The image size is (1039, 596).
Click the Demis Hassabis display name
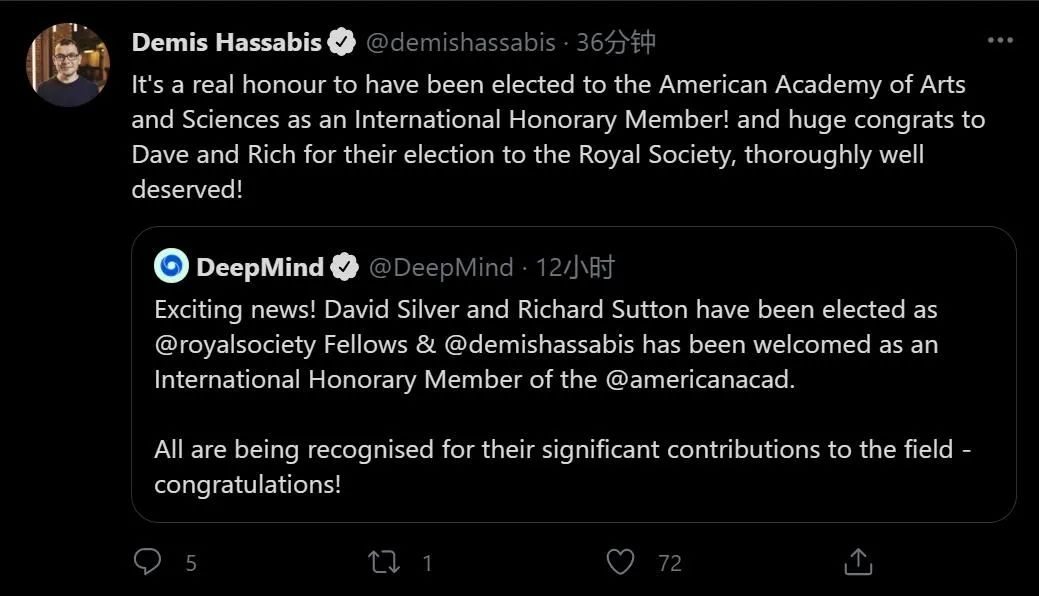(x=226, y=43)
